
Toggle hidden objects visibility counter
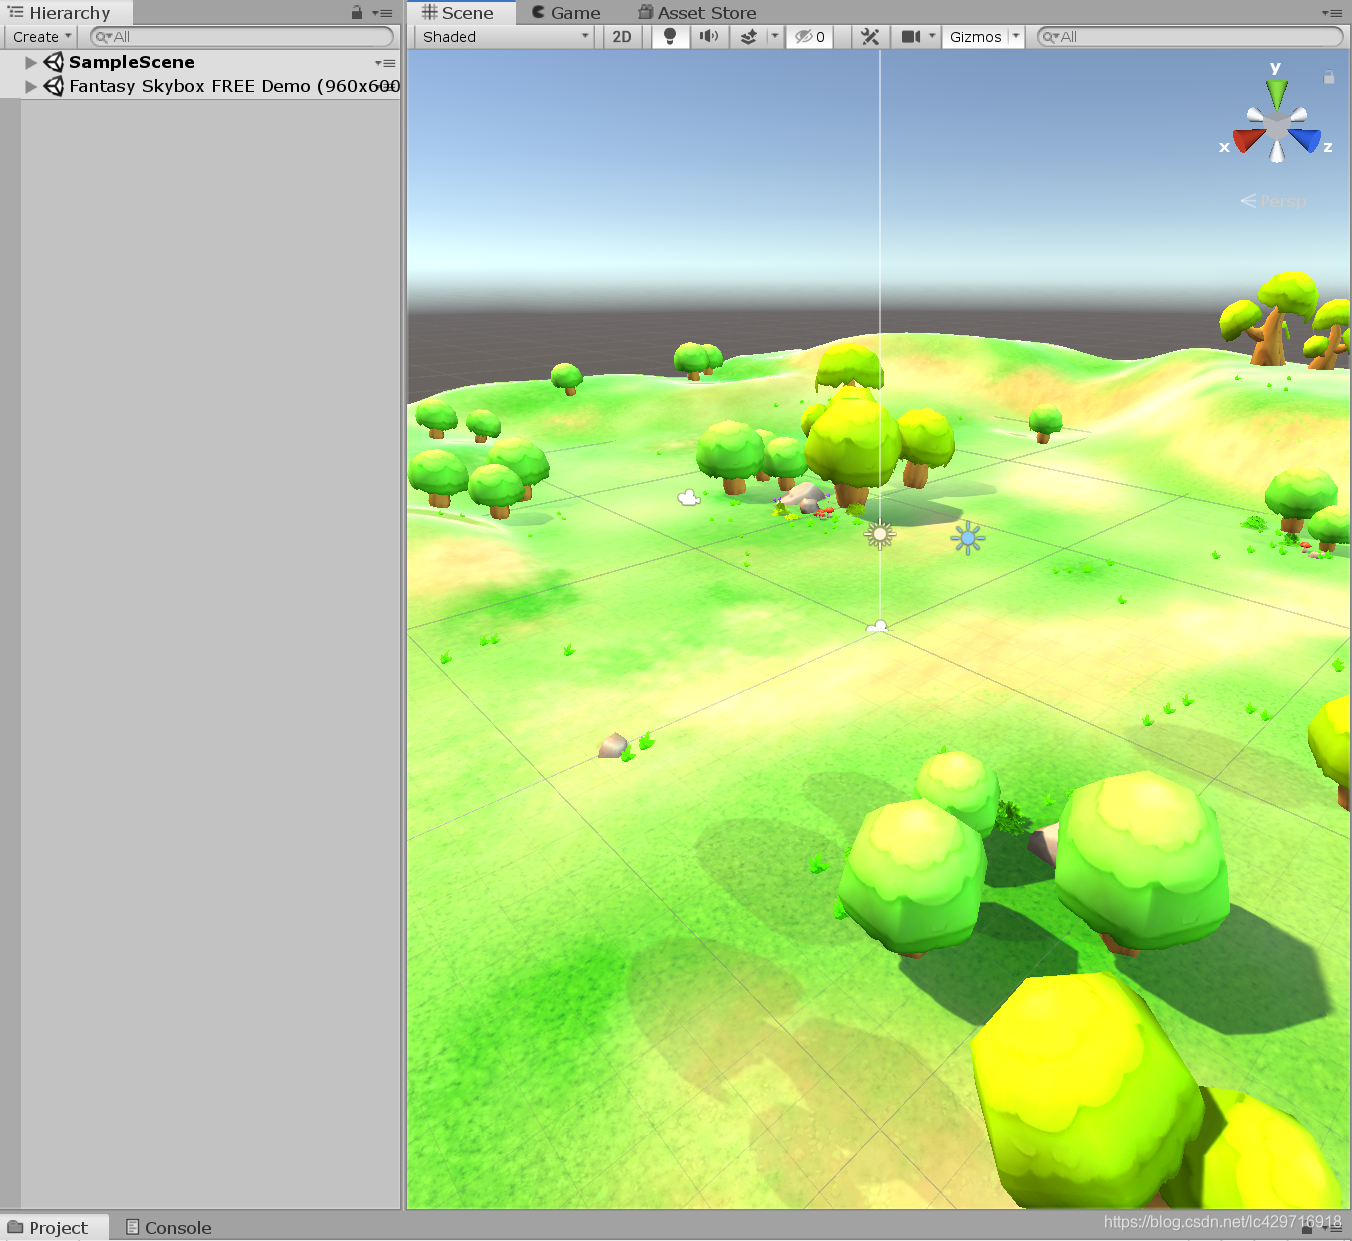(x=810, y=37)
